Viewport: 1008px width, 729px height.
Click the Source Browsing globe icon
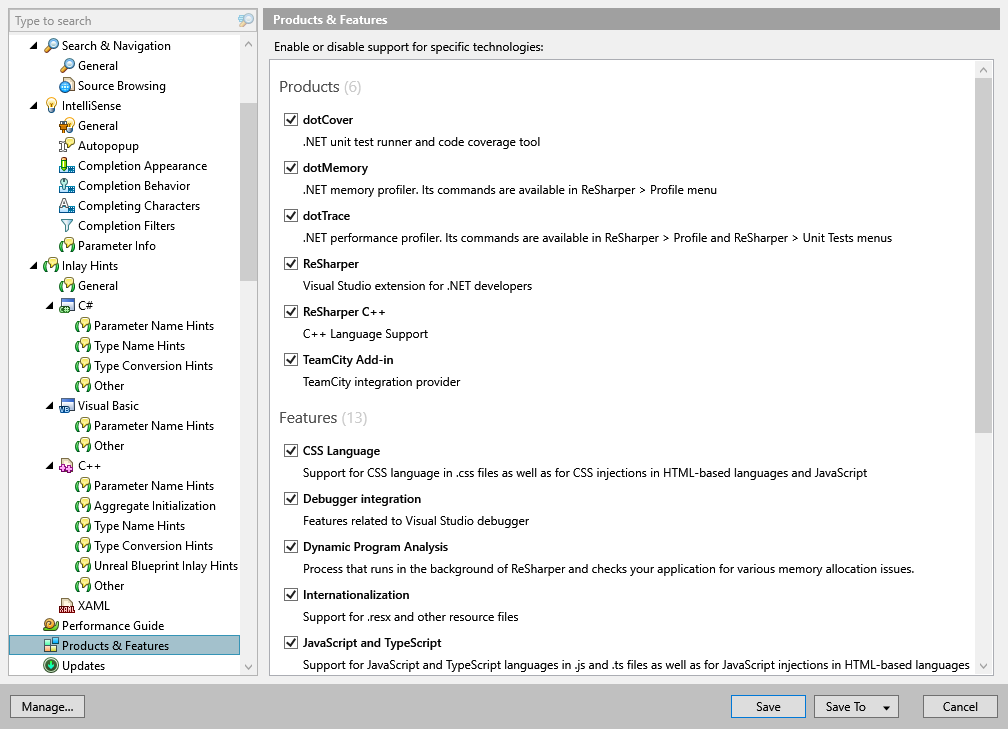(x=63, y=85)
